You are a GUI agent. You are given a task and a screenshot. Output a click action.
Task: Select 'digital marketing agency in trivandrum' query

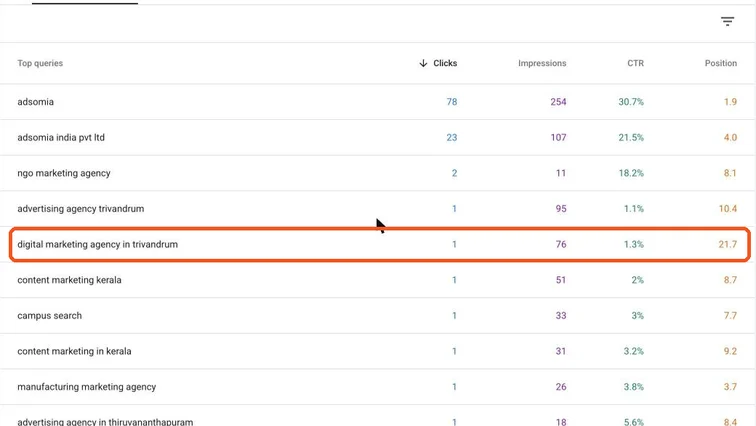pyautogui.click(x=97, y=244)
